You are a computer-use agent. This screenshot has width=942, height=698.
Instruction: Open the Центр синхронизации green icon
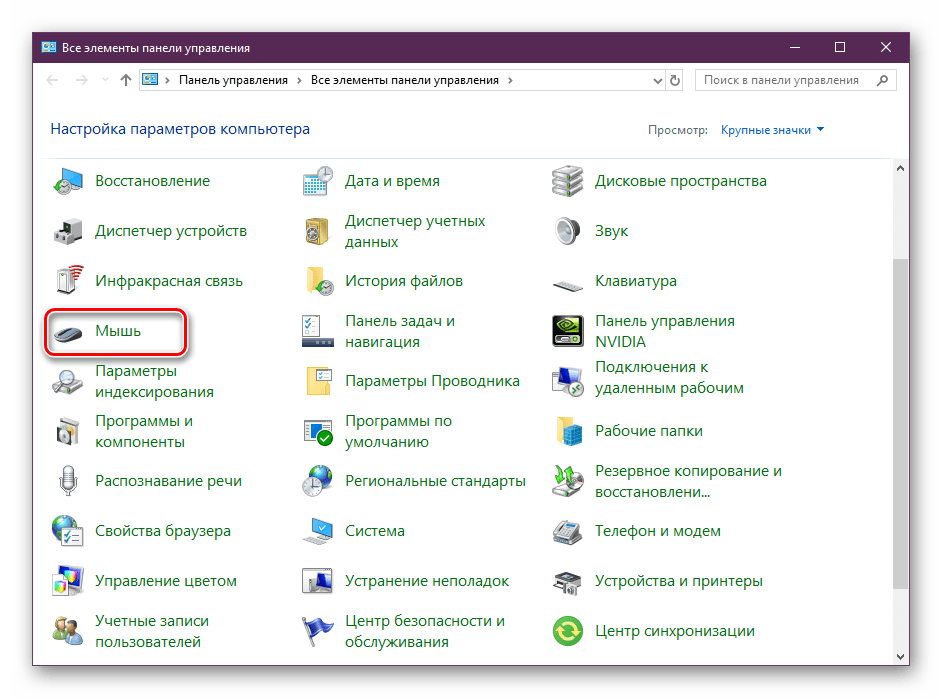(568, 631)
